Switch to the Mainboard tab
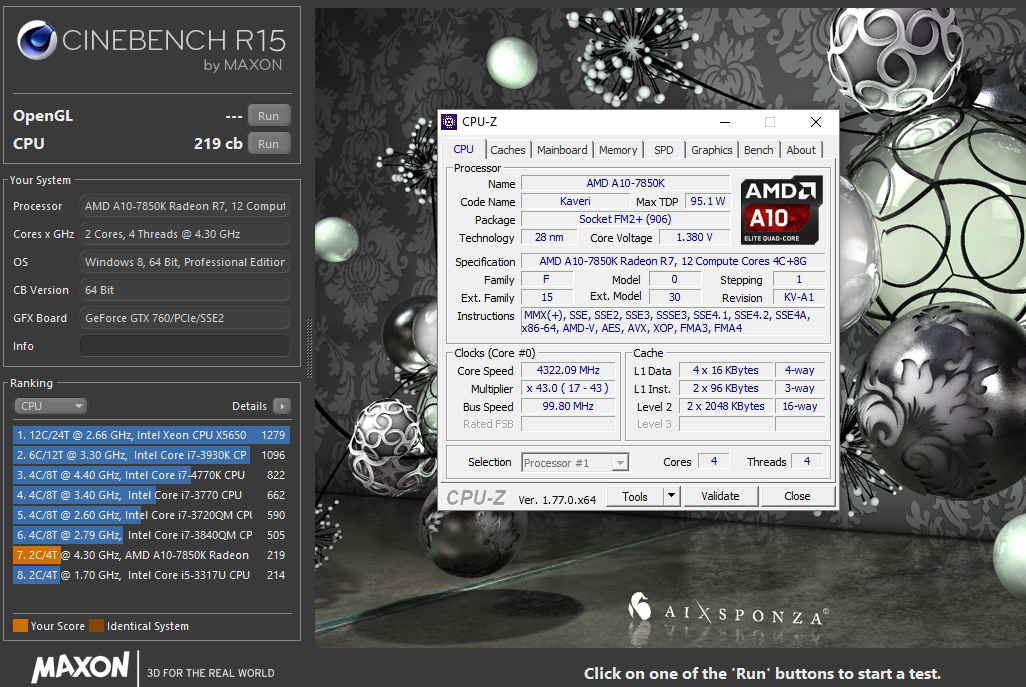 (562, 150)
